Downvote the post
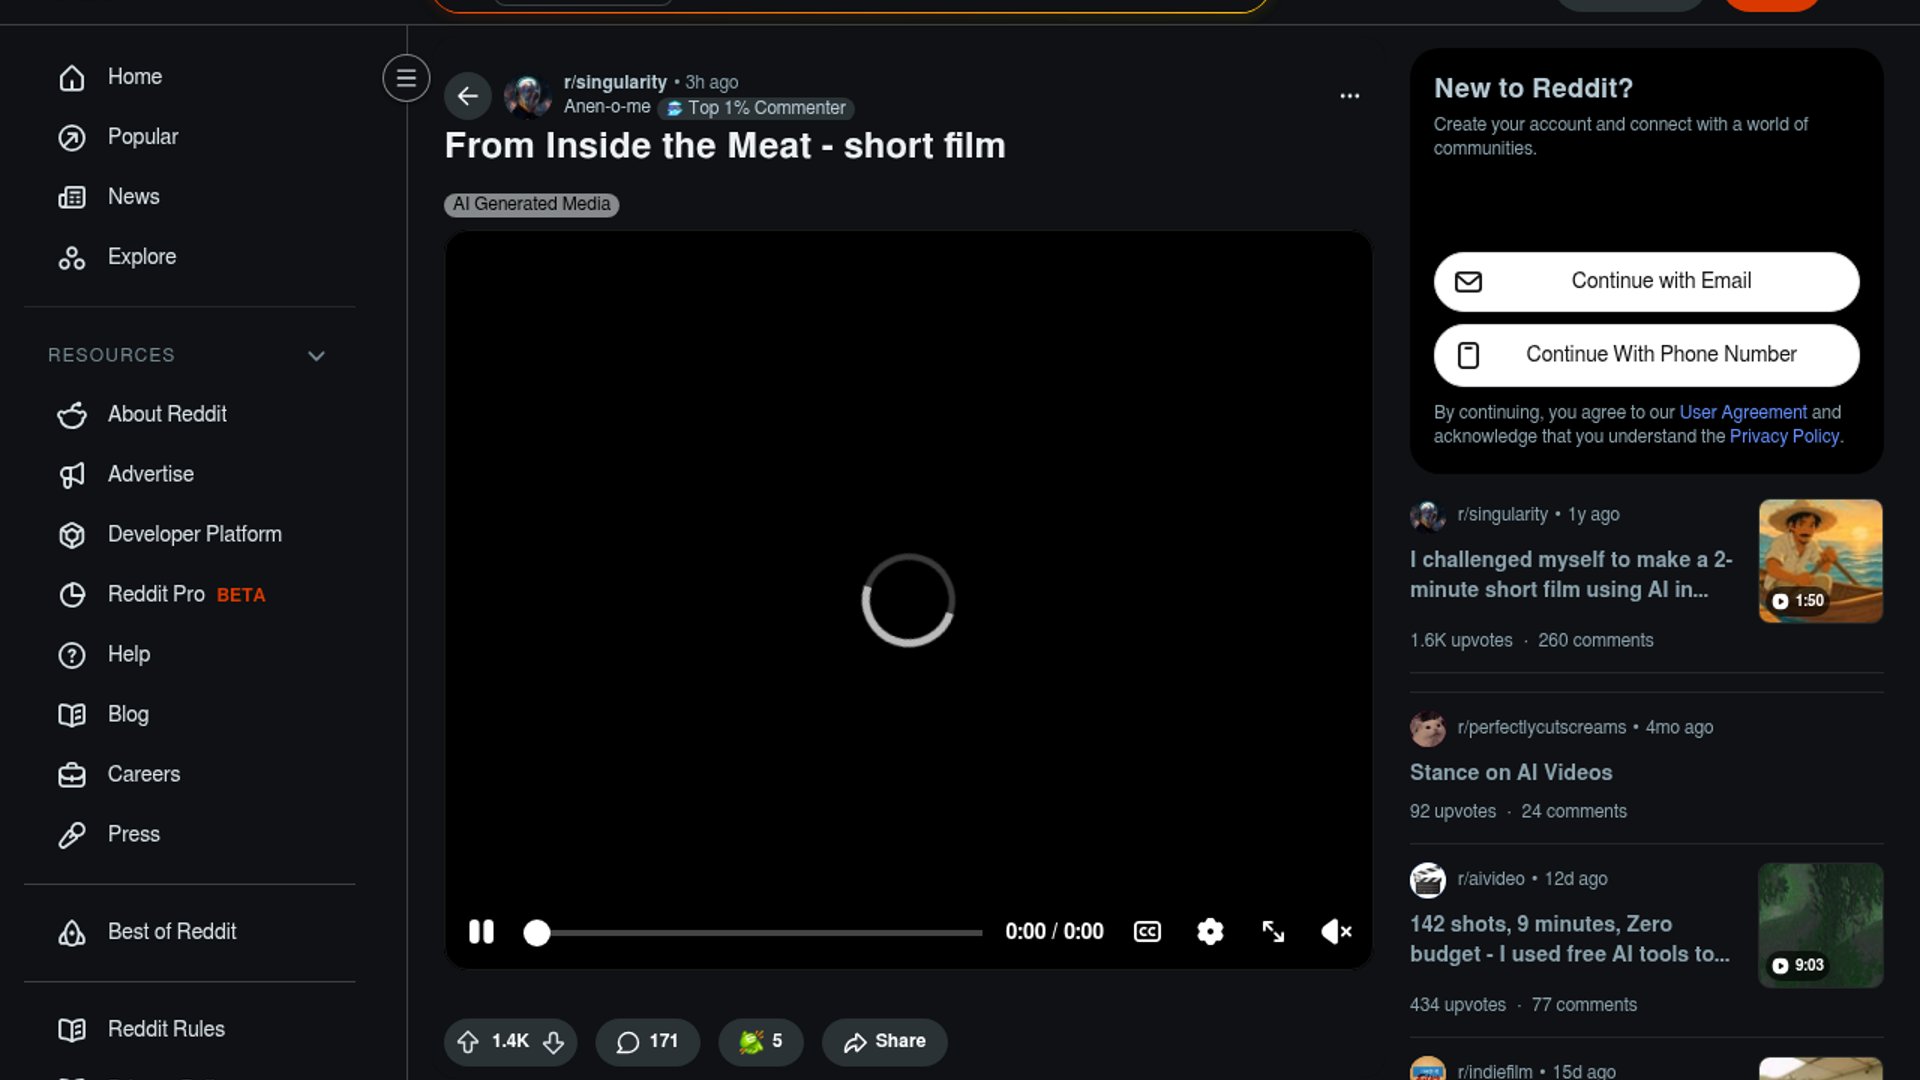This screenshot has width=1920, height=1080. tap(554, 1042)
